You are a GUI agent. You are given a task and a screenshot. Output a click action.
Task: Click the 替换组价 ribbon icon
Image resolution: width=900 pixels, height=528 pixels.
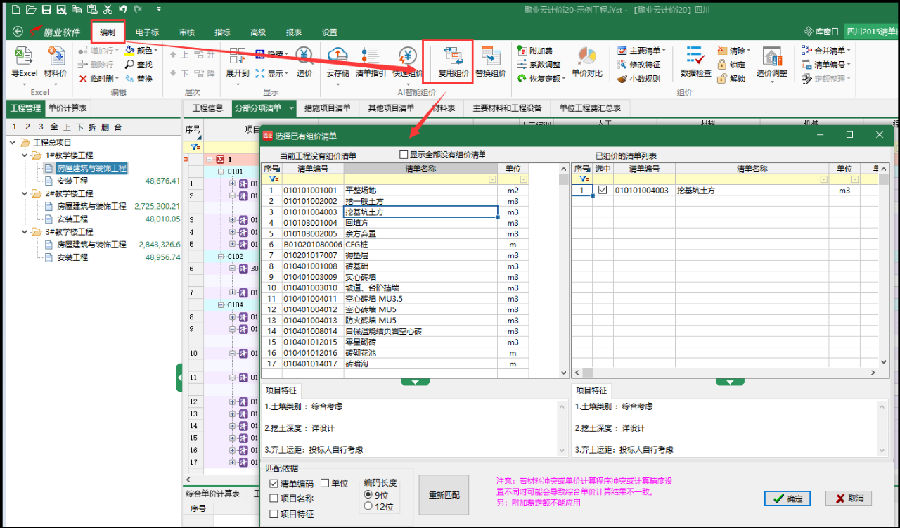click(x=489, y=60)
